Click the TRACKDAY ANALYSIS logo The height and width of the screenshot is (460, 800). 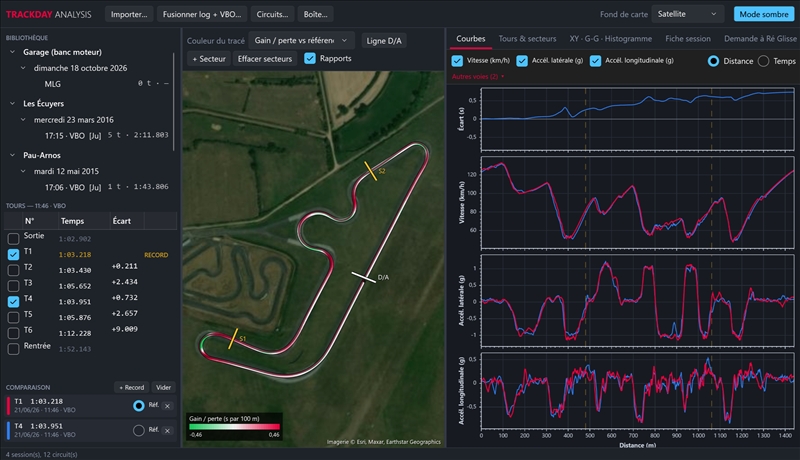(48, 14)
